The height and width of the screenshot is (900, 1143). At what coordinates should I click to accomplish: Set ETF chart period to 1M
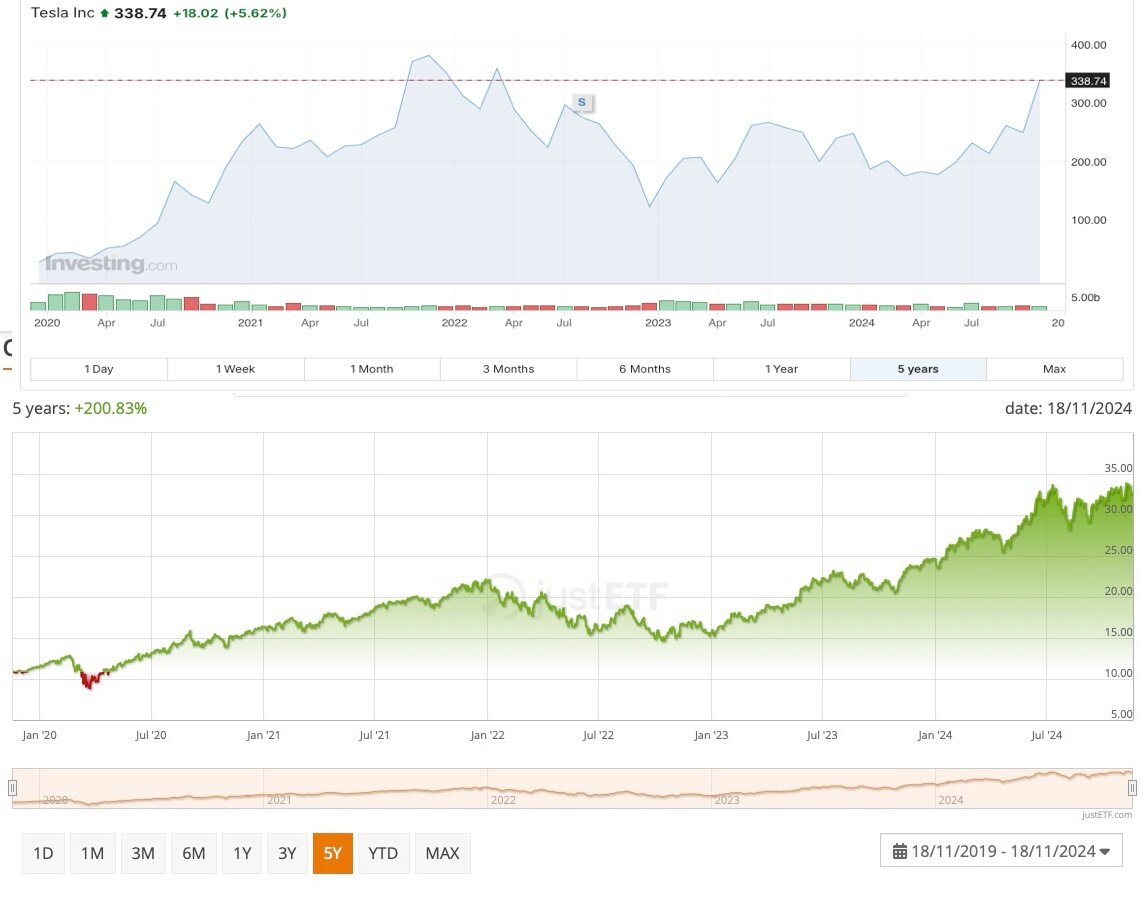pyautogui.click(x=93, y=853)
